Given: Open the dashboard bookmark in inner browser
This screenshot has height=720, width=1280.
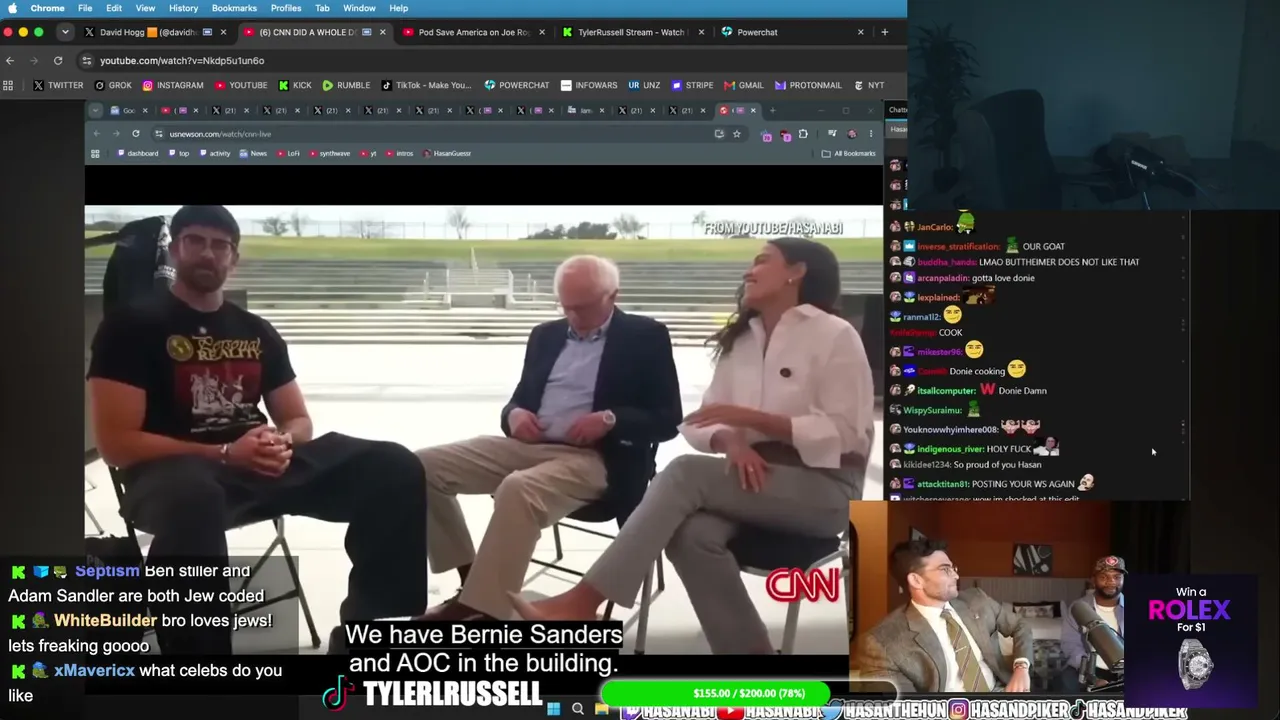Looking at the screenshot, I should tap(138, 153).
